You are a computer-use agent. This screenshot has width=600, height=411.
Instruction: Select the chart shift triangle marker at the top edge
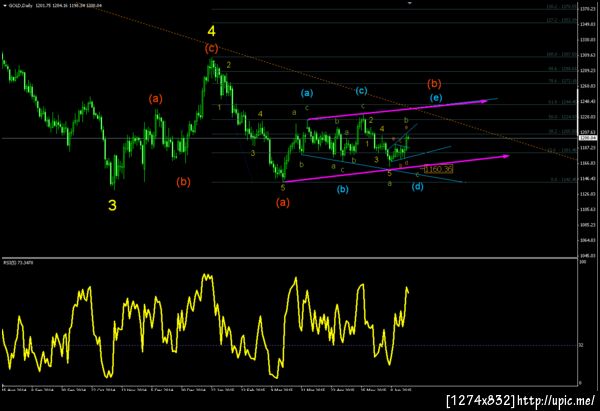point(410,3)
